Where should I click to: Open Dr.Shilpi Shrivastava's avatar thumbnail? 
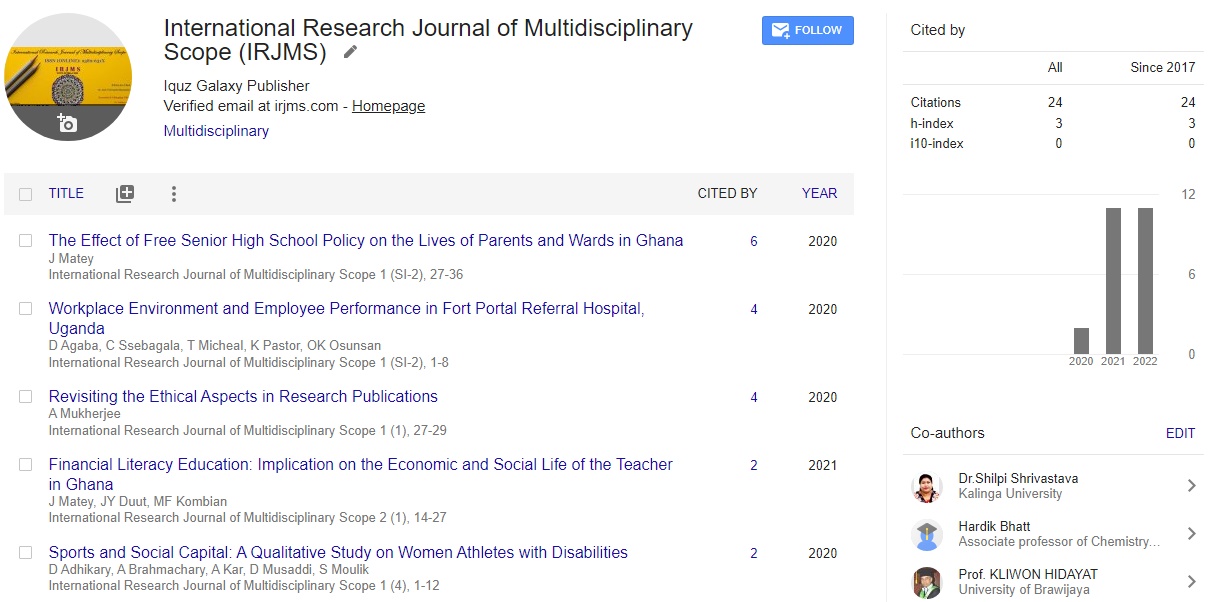pyautogui.click(x=926, y=485)
